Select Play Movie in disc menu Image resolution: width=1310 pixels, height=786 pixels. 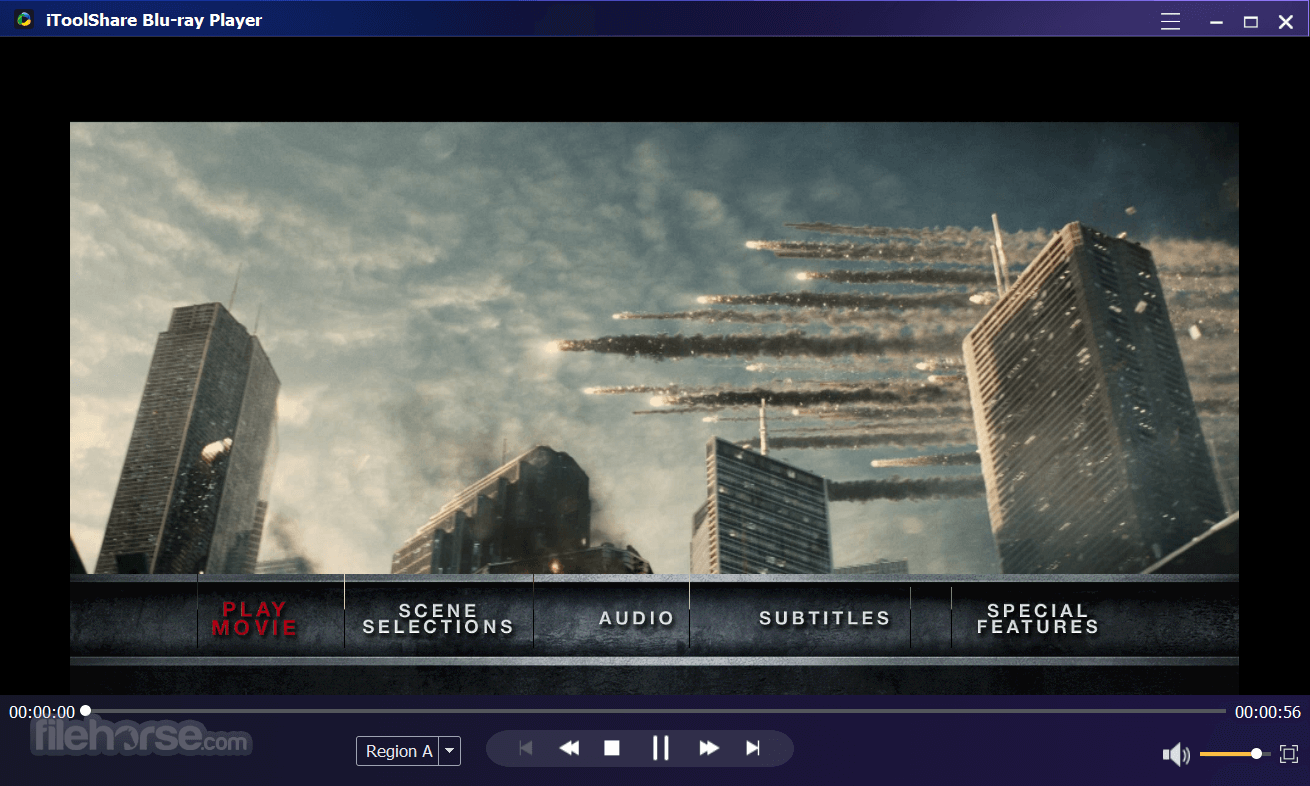(x=254, y=619)
